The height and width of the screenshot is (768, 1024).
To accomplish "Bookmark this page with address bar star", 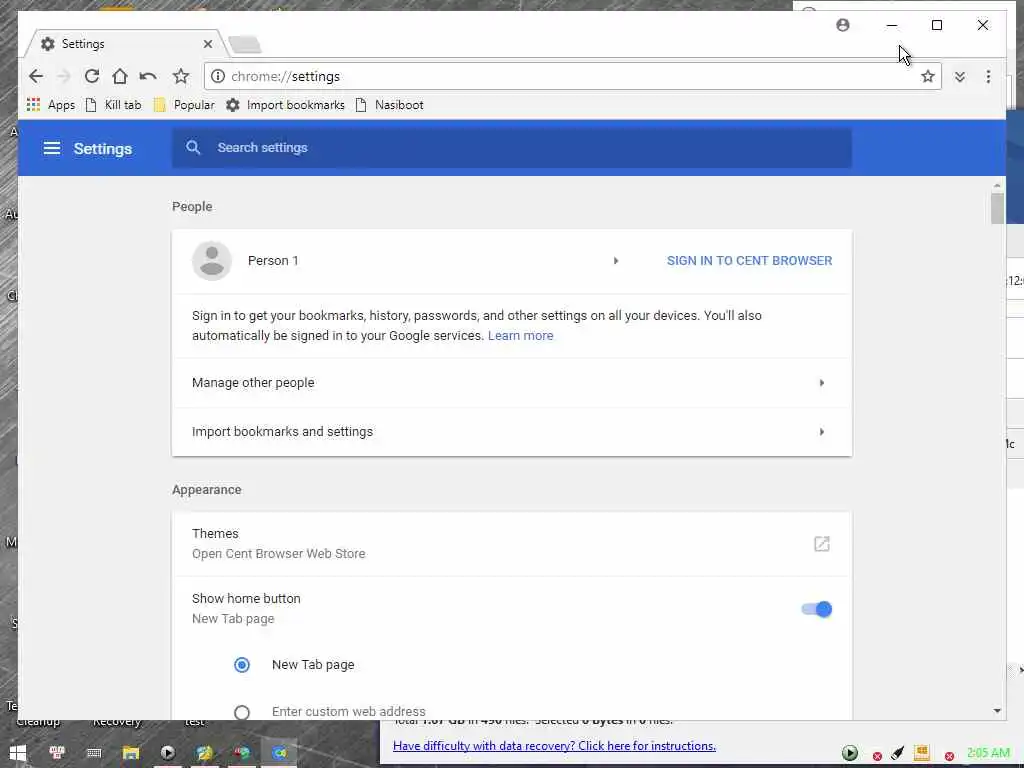I will (x=927, y=76).
